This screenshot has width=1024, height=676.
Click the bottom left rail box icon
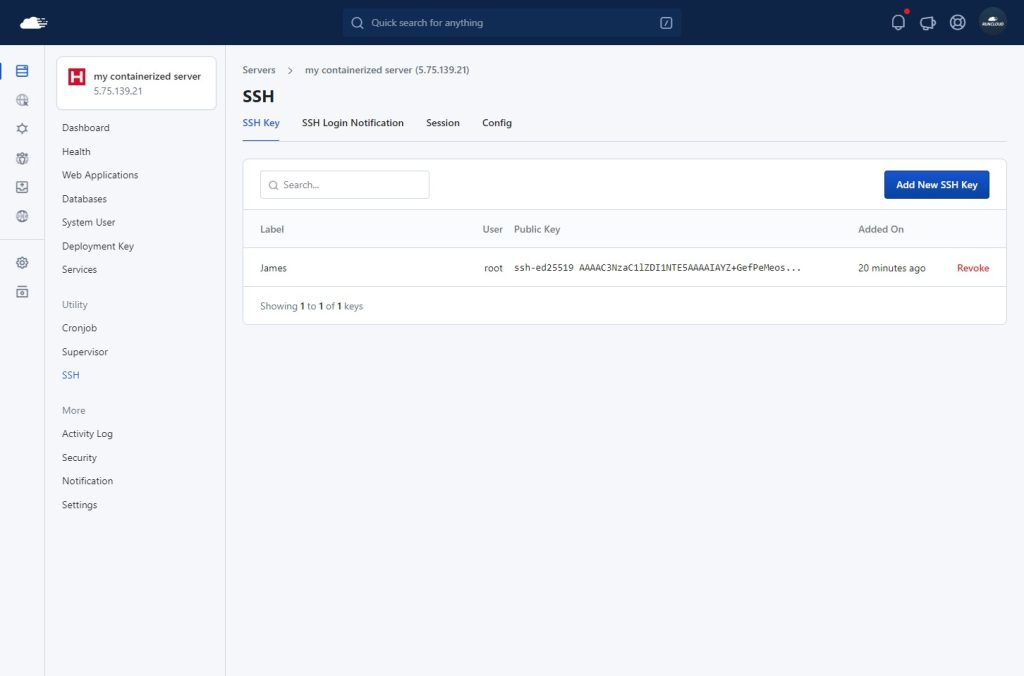coord(22,292)
